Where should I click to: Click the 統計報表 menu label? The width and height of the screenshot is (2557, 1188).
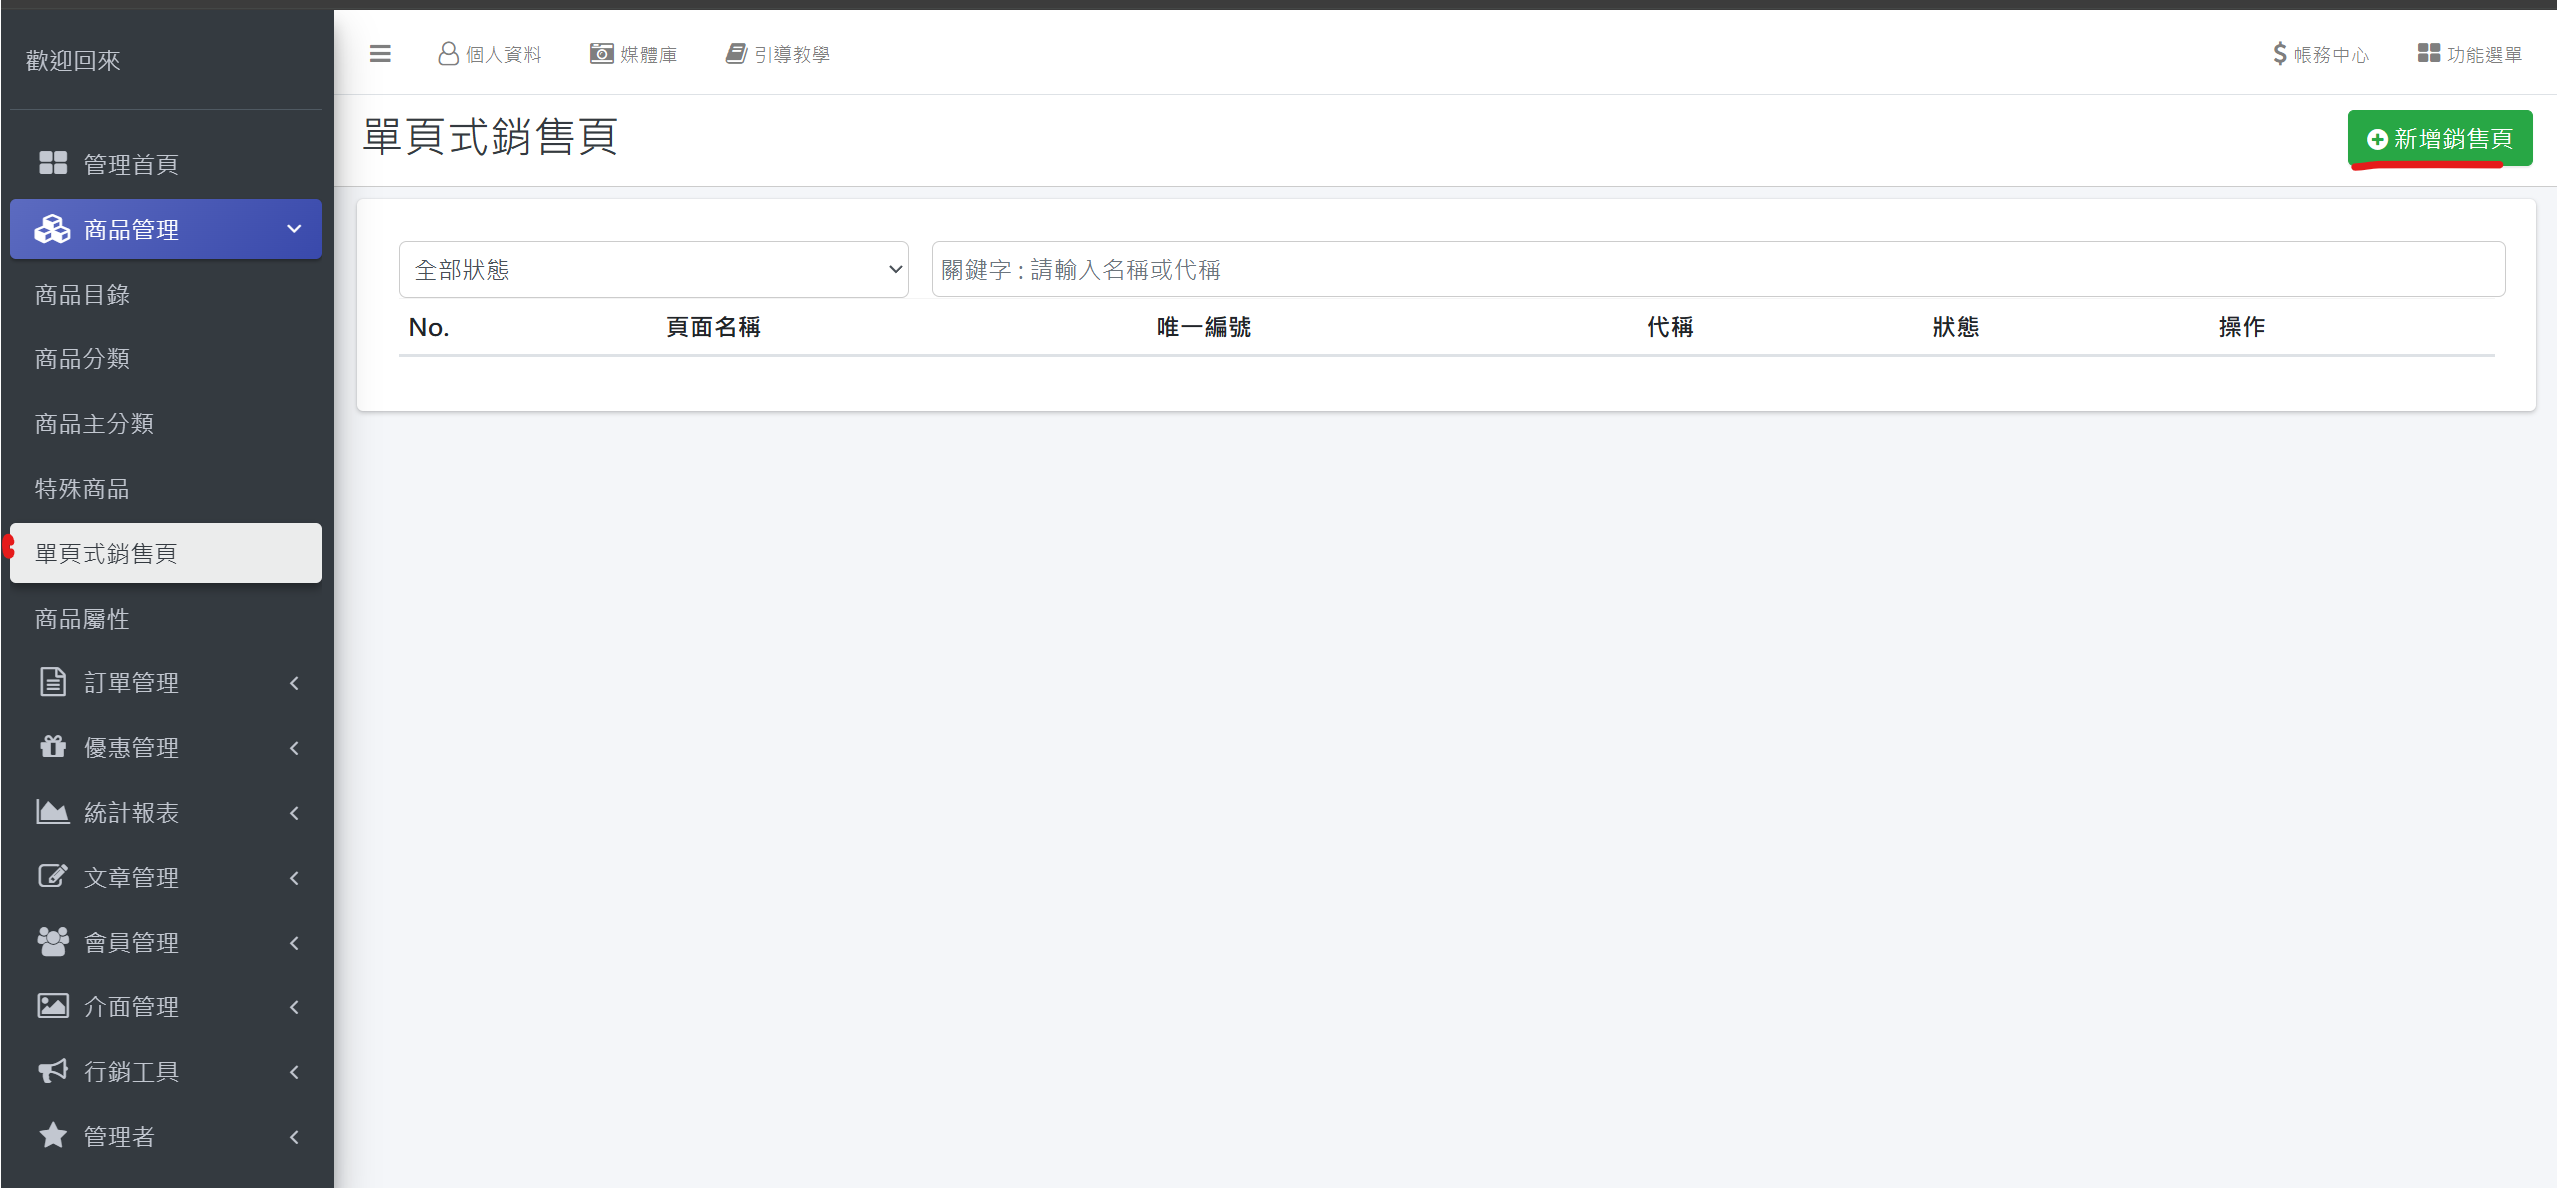point(131,813)
